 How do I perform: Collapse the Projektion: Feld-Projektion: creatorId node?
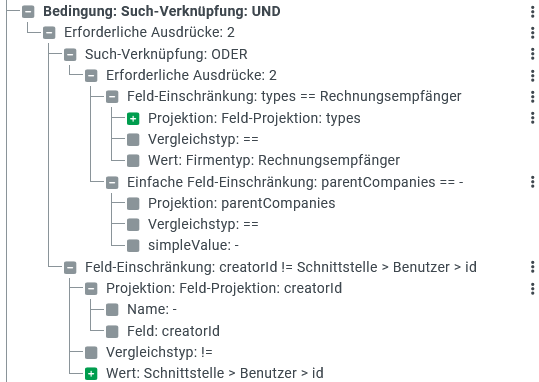tap(91, 289)
